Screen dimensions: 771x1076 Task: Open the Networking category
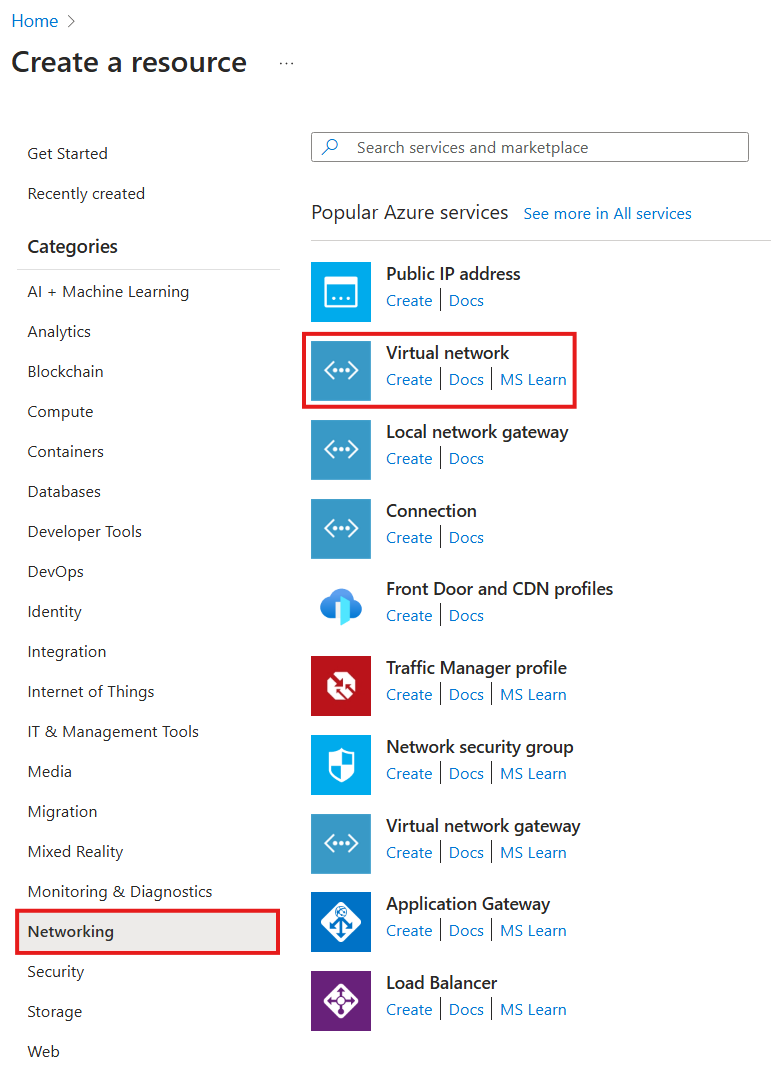pyautogui.click(x=70, y=931)
